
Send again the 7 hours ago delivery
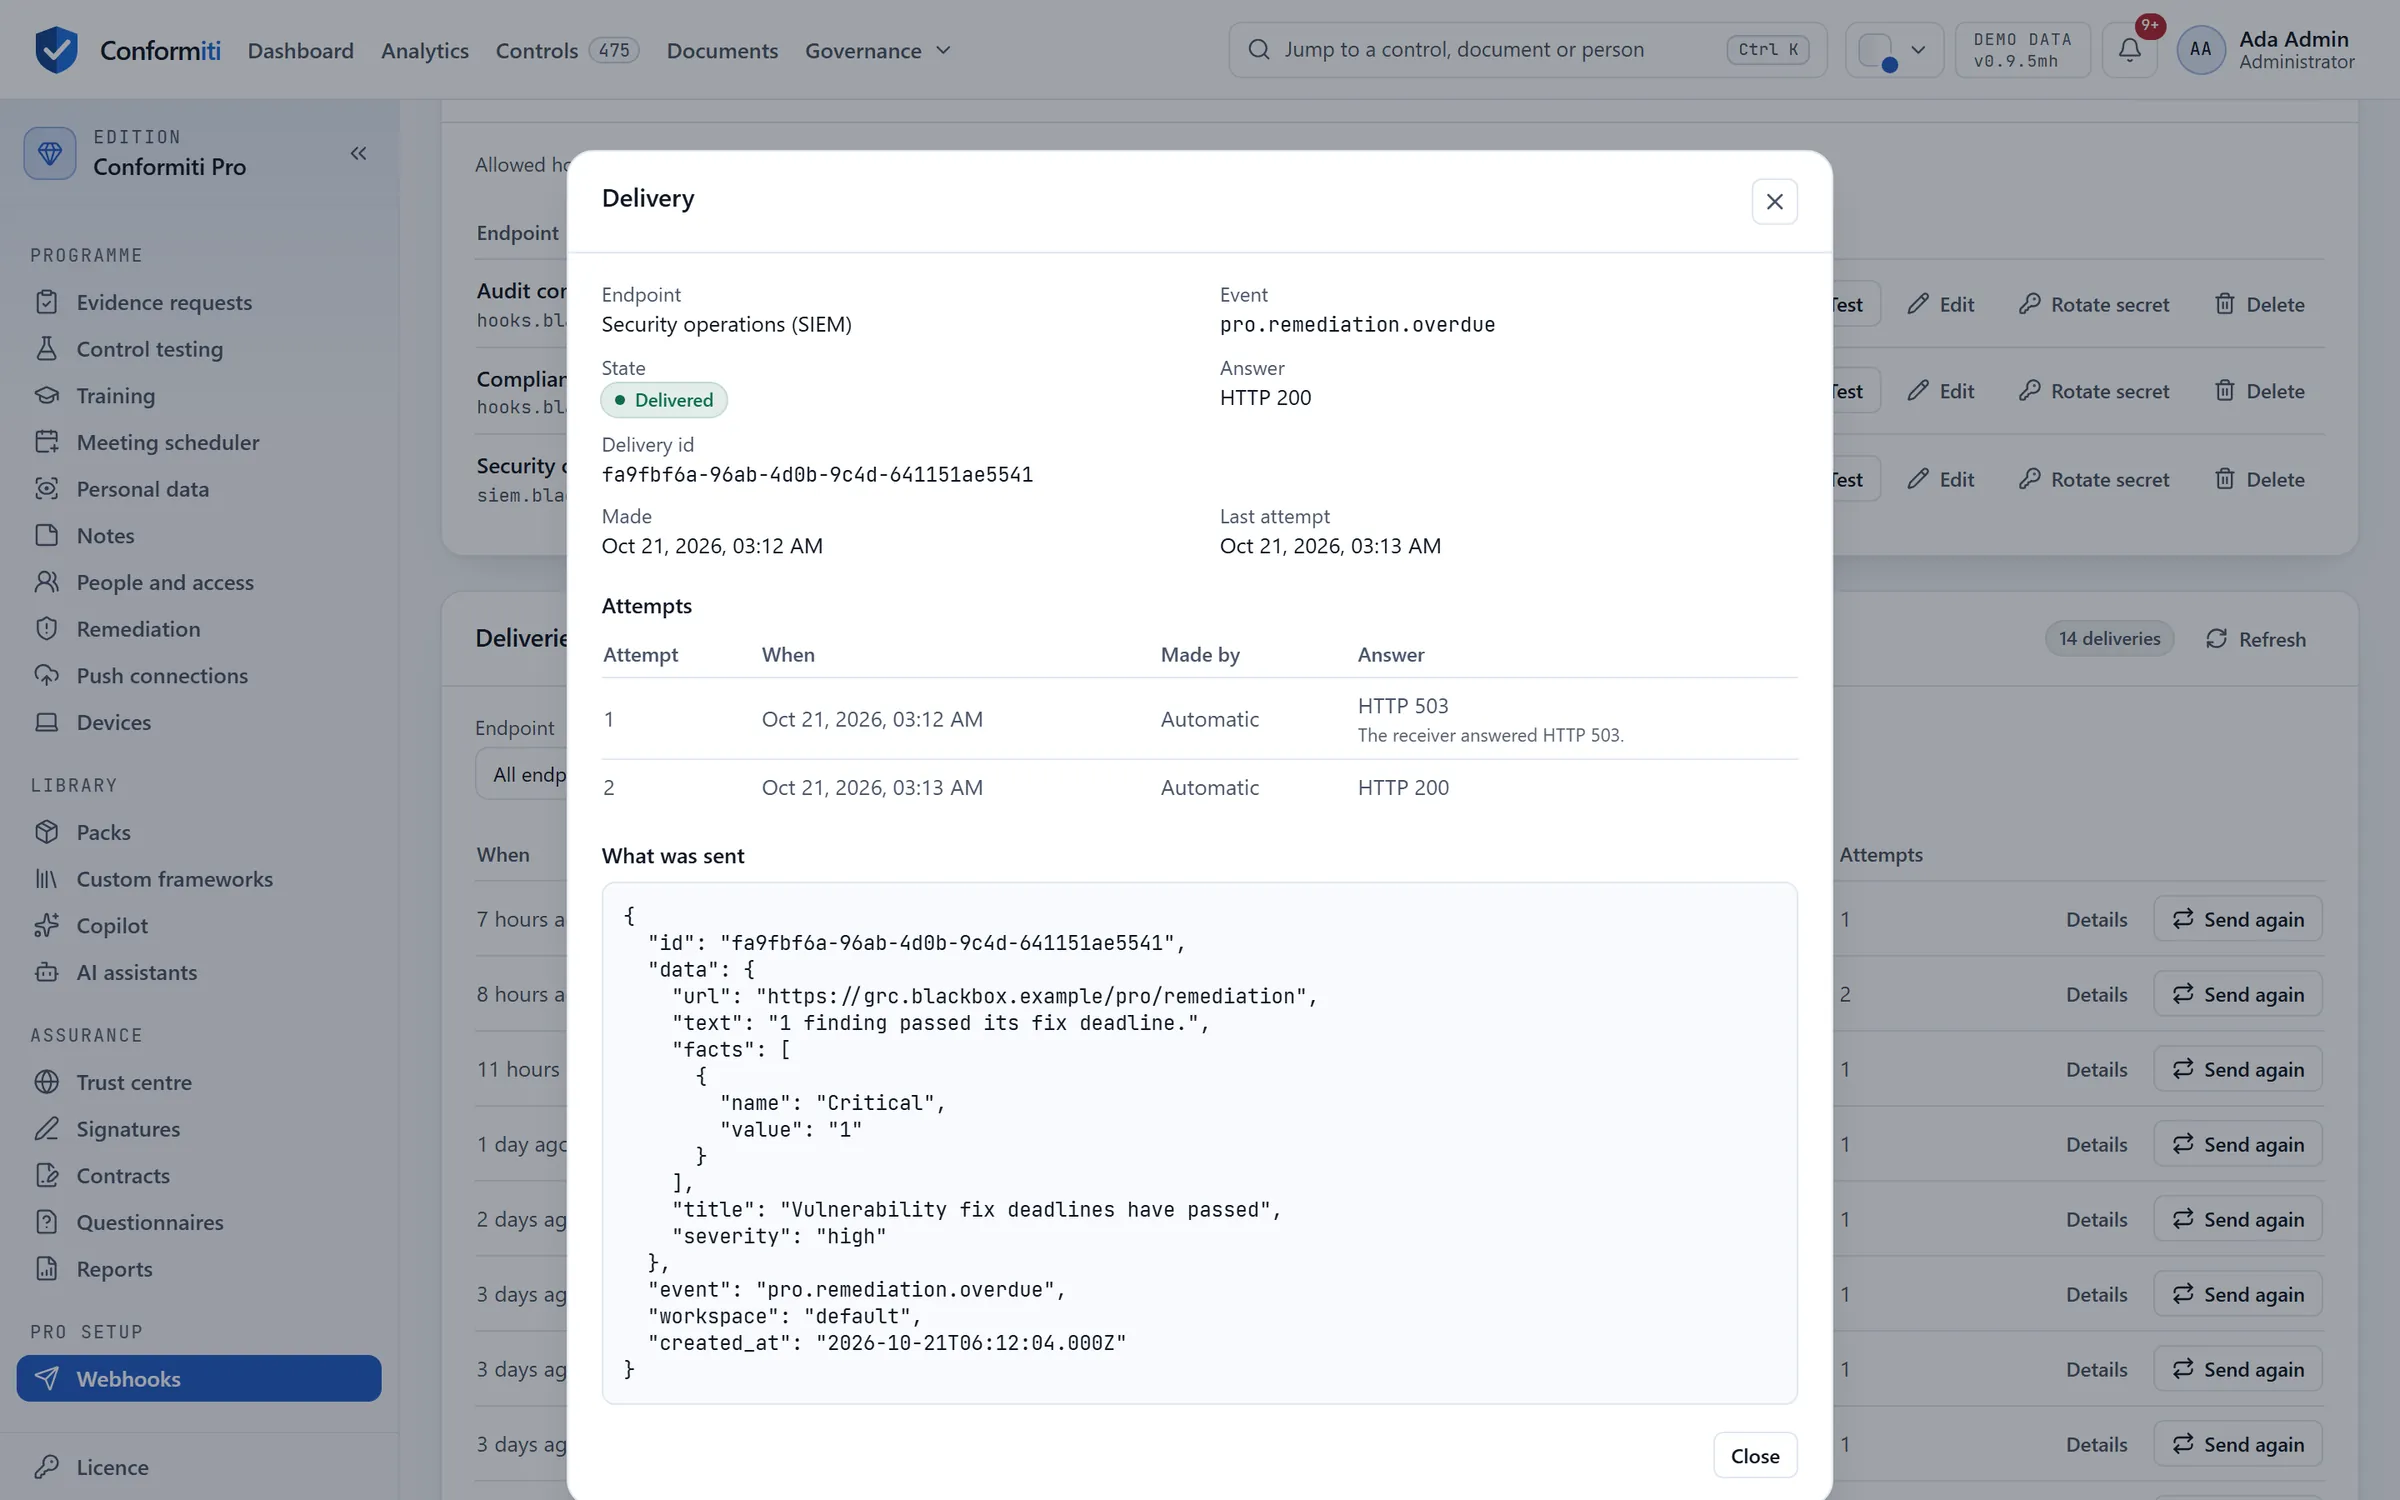coord(2238,919)
